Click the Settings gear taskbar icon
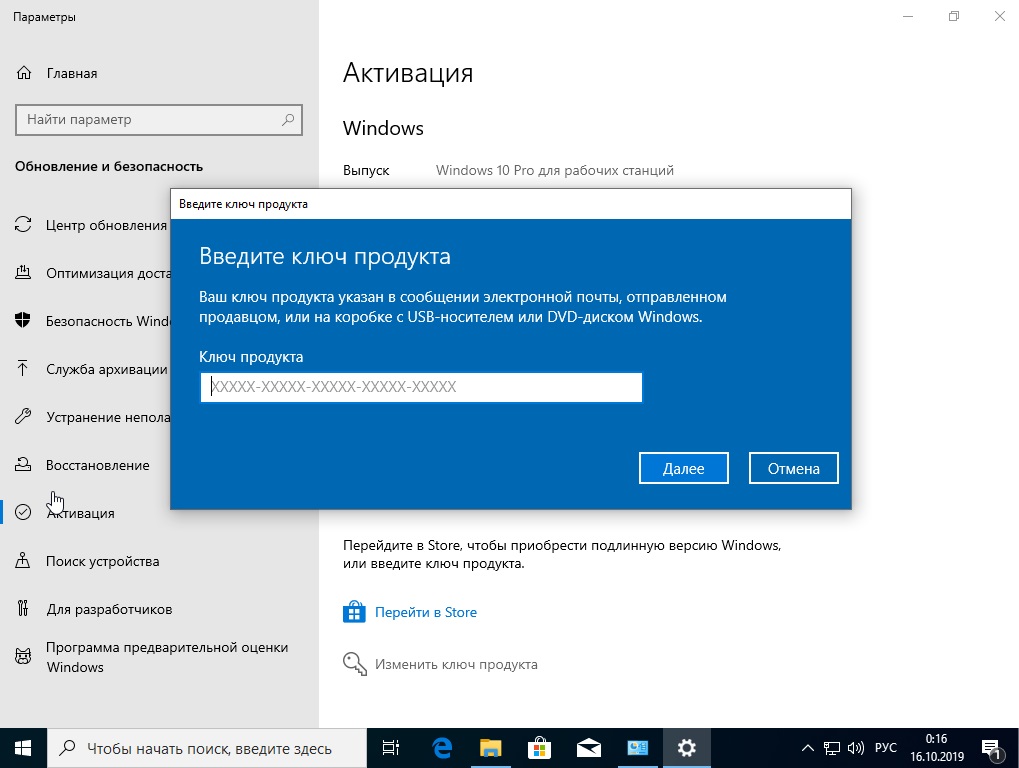Image resolution: width=1019 pixels, height=768 pixels. 687,749
